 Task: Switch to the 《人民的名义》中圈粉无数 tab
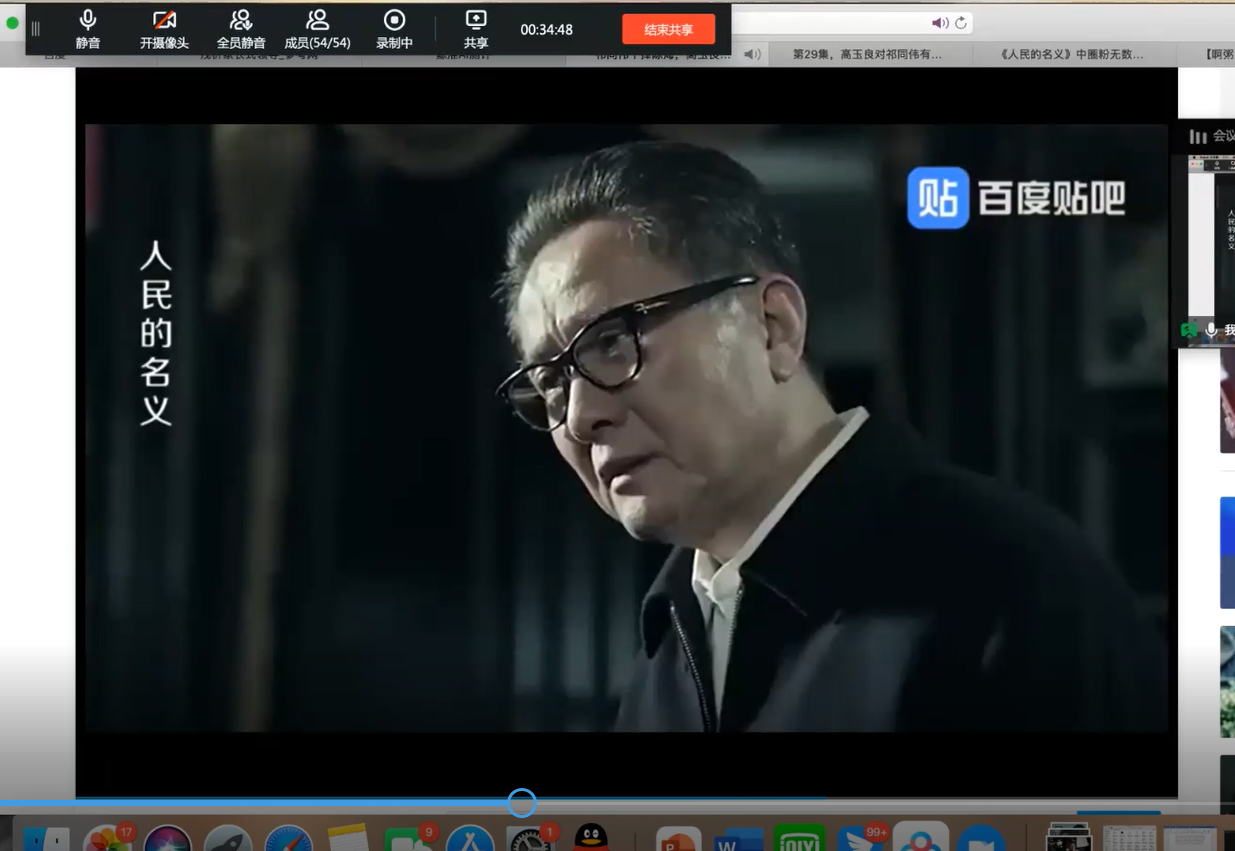(x=1071, y=55)
